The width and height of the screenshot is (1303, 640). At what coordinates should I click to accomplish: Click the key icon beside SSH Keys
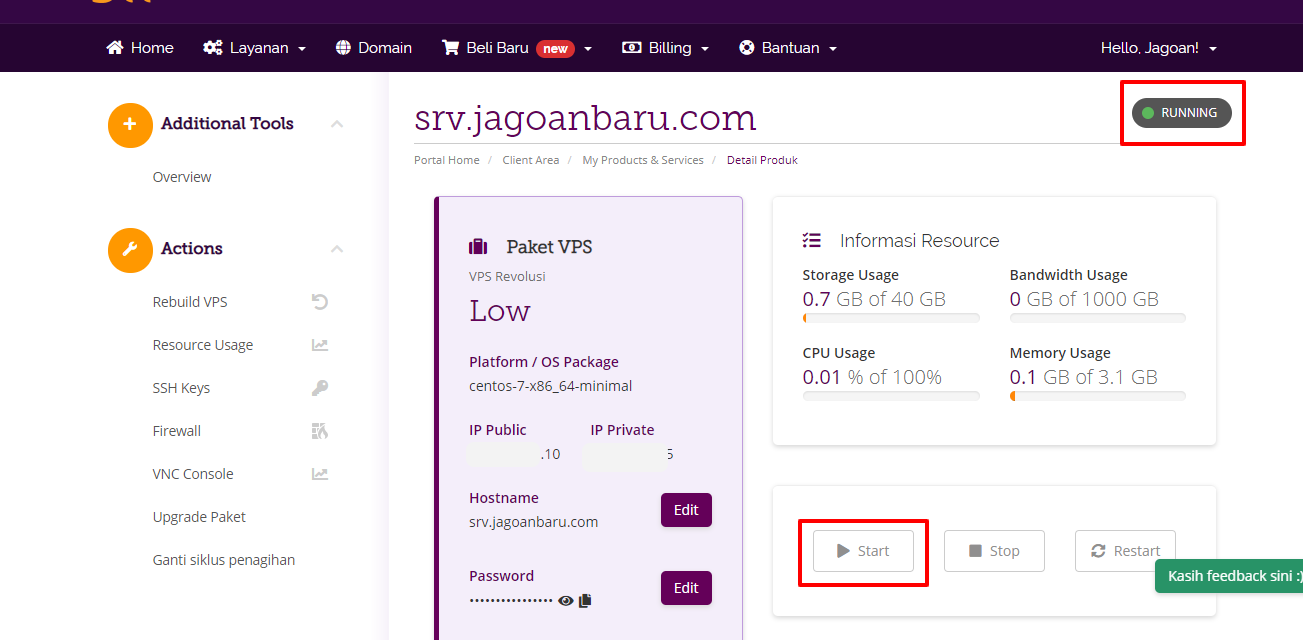click(x=320, y=388)
